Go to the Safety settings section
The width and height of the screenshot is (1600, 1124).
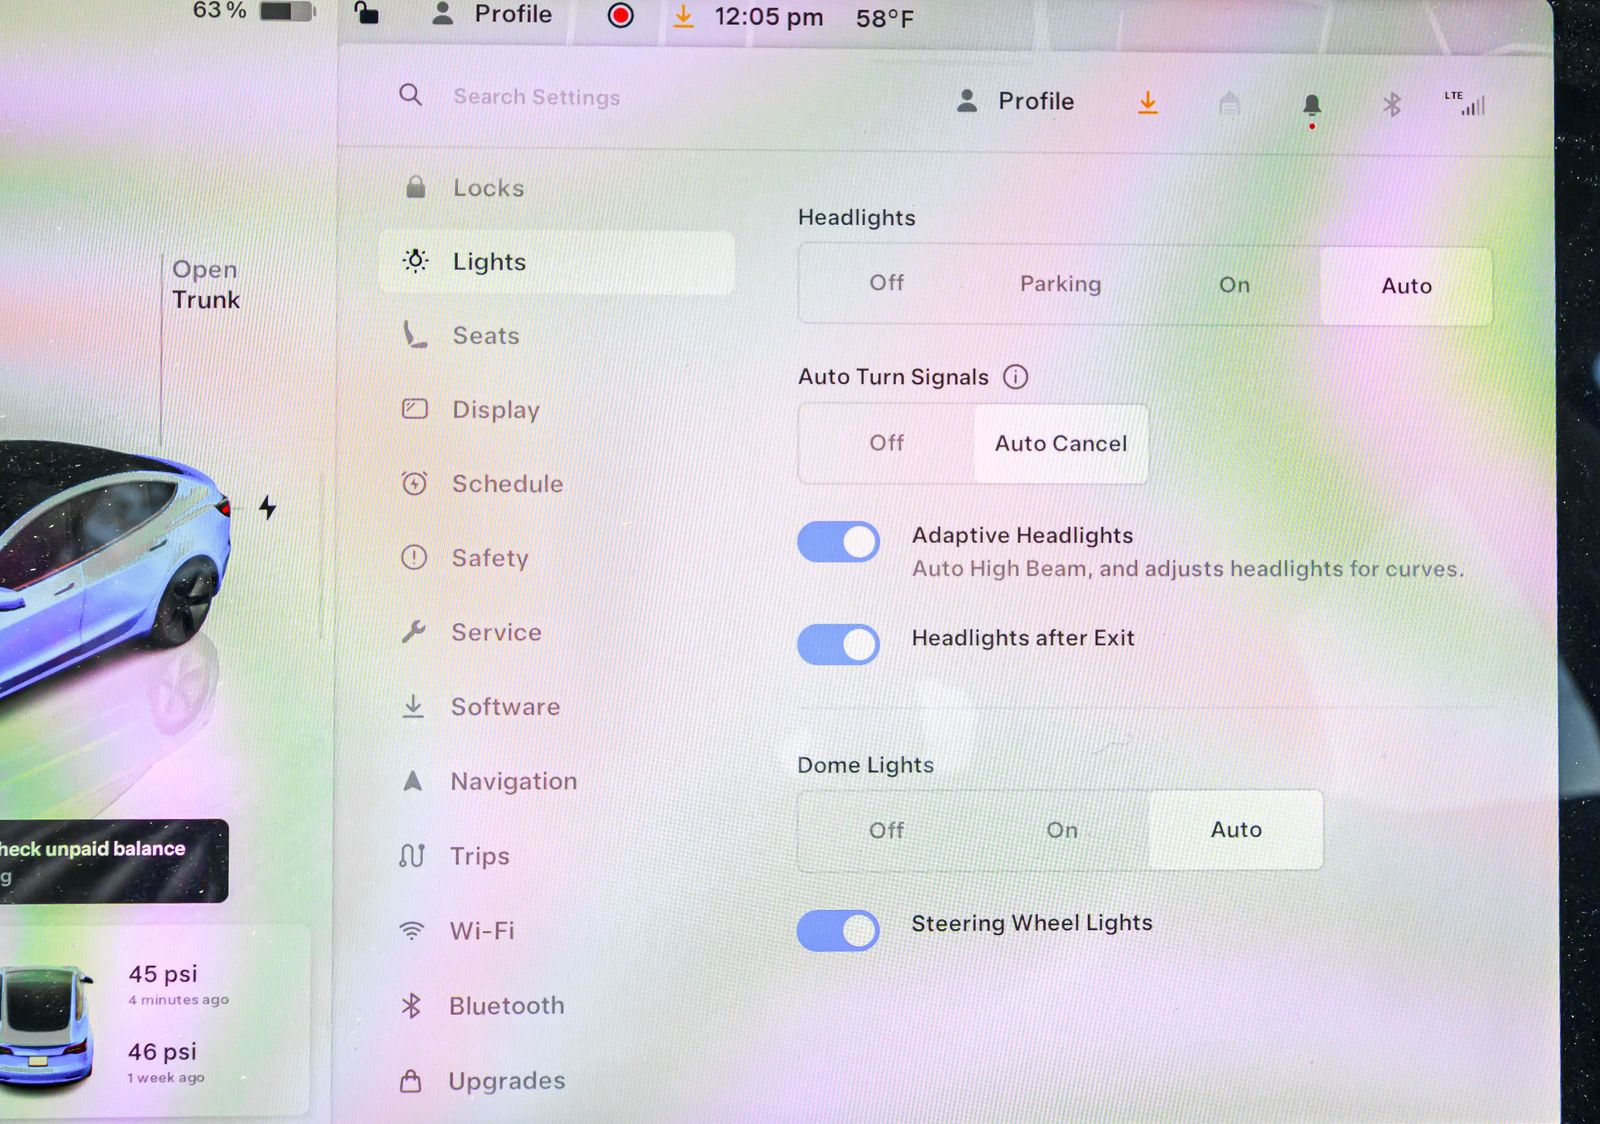click(489, 558)
